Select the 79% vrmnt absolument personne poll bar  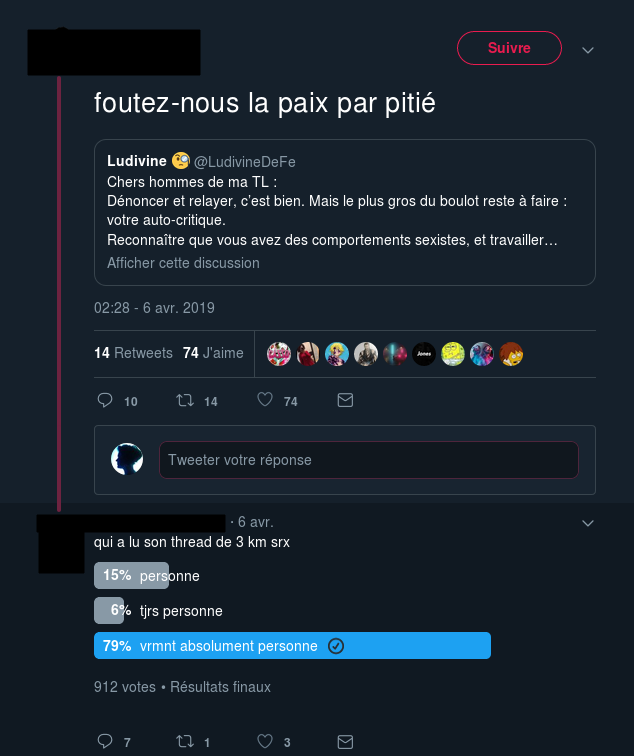292,646
